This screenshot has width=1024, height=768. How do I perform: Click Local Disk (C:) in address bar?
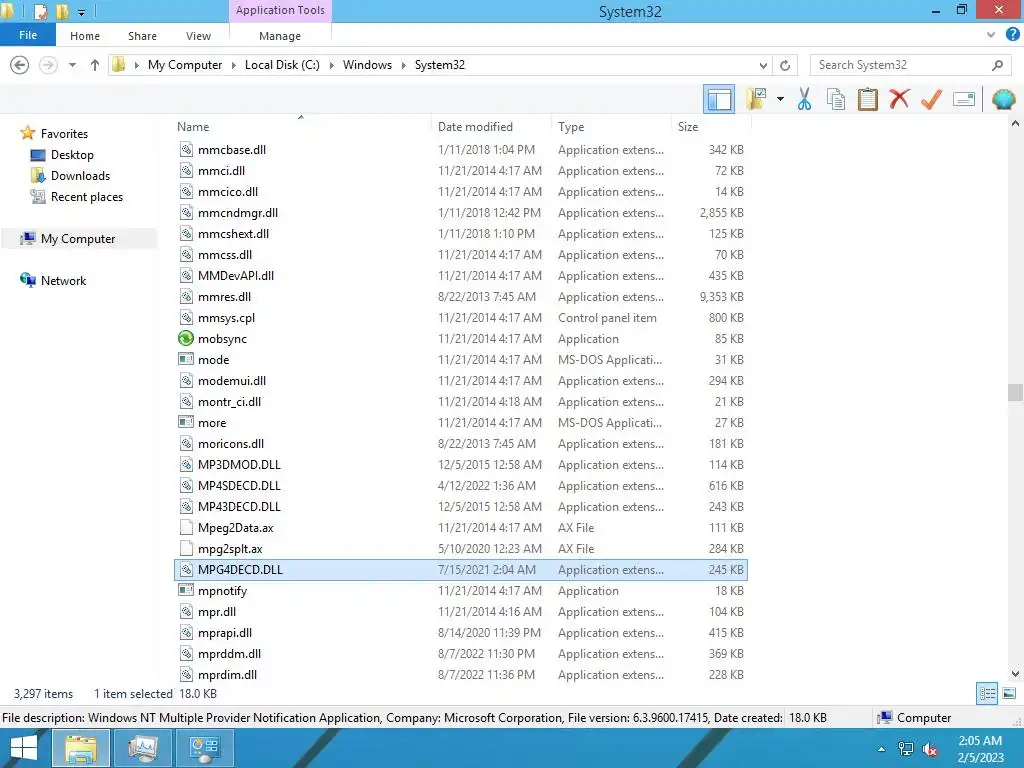point(282,65)
